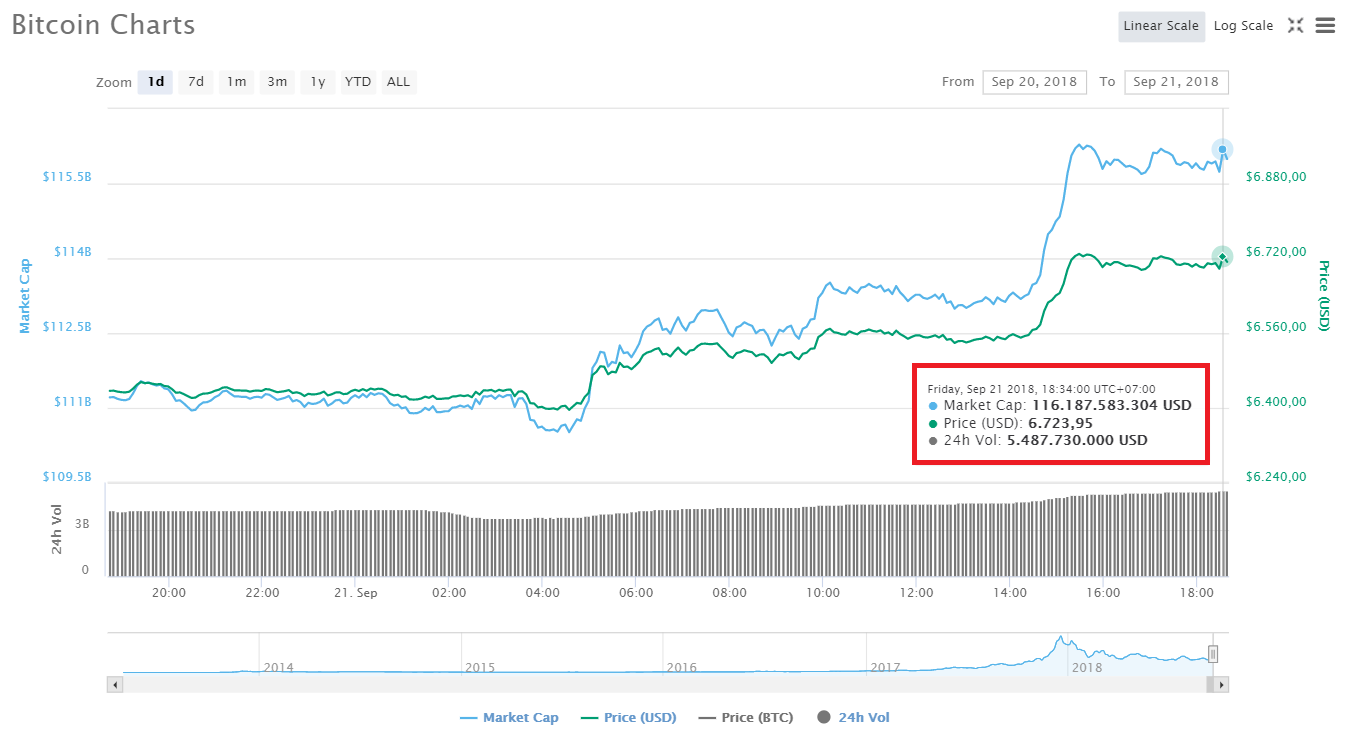The width and height of the screenshot is (1346, 736).
Task: Click the $6.720,00 price axis label
Action: [1276, 252]
